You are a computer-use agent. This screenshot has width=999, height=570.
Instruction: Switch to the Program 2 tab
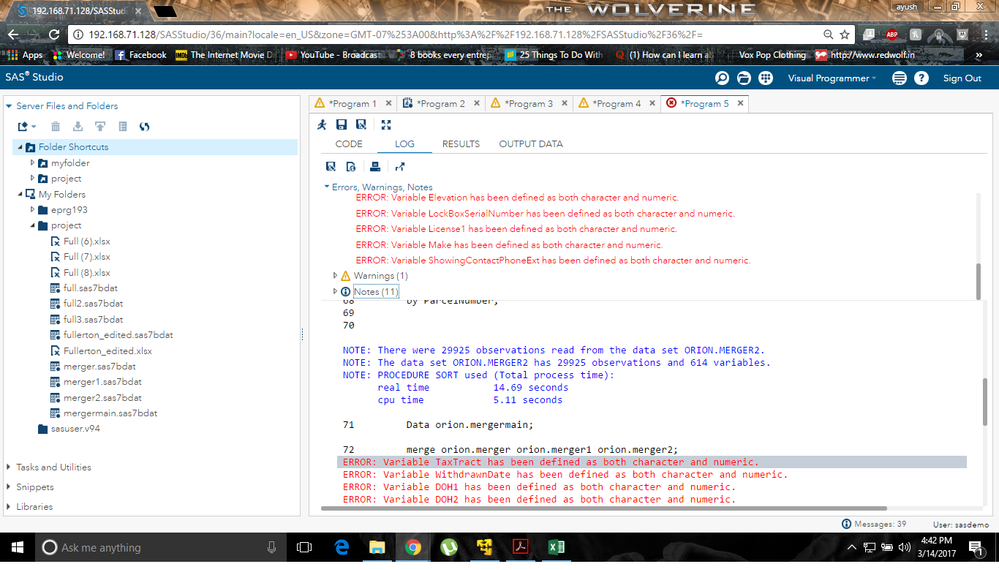tap(440, 103)
